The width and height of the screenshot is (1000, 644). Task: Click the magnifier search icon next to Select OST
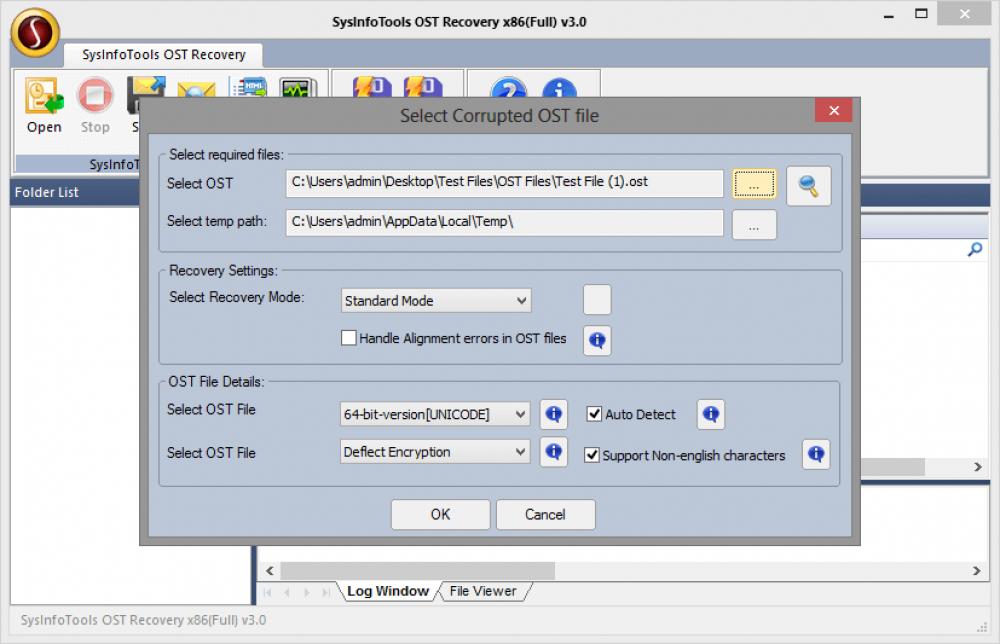coord(808,185)
